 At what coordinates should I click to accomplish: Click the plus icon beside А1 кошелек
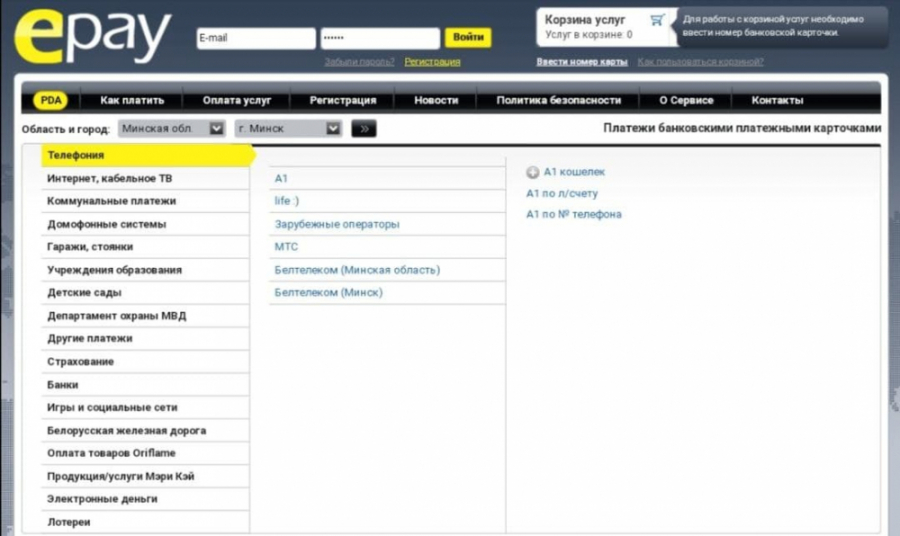pos(533,172)
